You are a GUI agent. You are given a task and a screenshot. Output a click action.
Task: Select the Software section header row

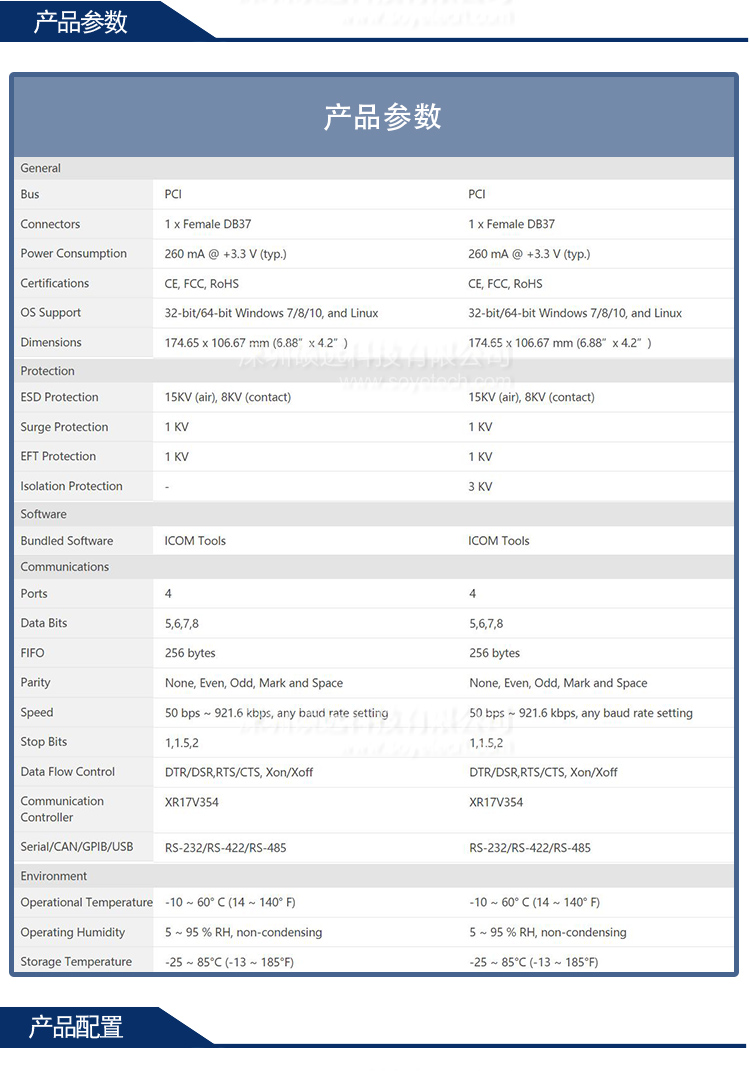(x=44, y=514)
